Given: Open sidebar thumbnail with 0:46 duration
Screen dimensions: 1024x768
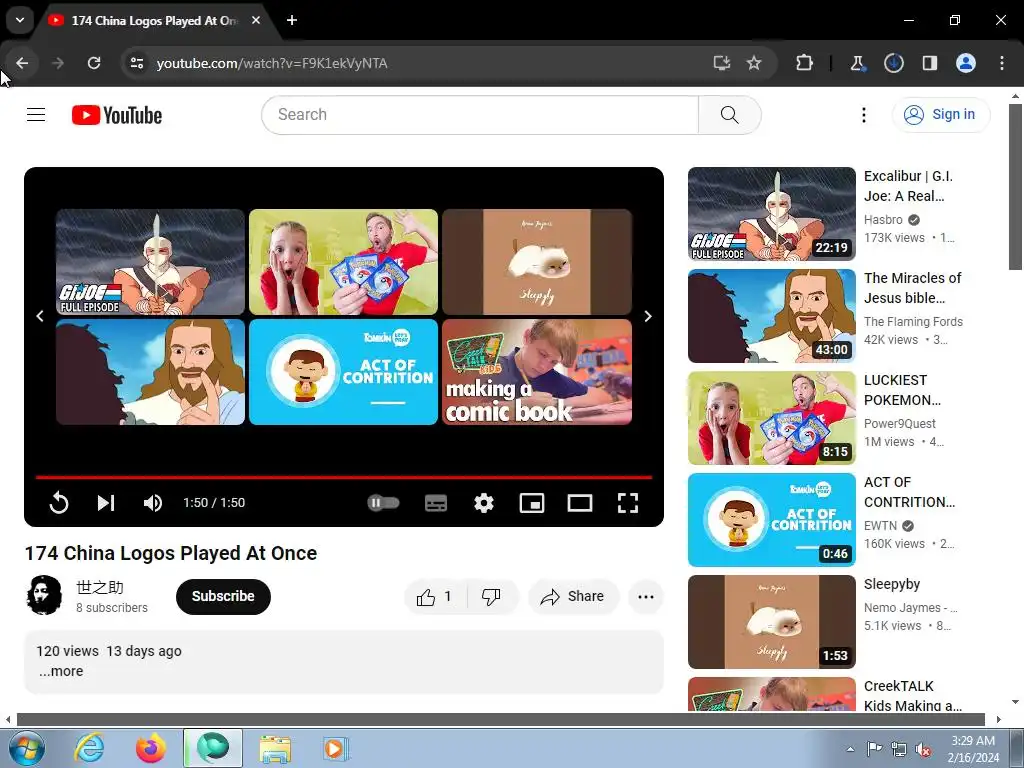Looking at the screenshot, I should 772,520.
